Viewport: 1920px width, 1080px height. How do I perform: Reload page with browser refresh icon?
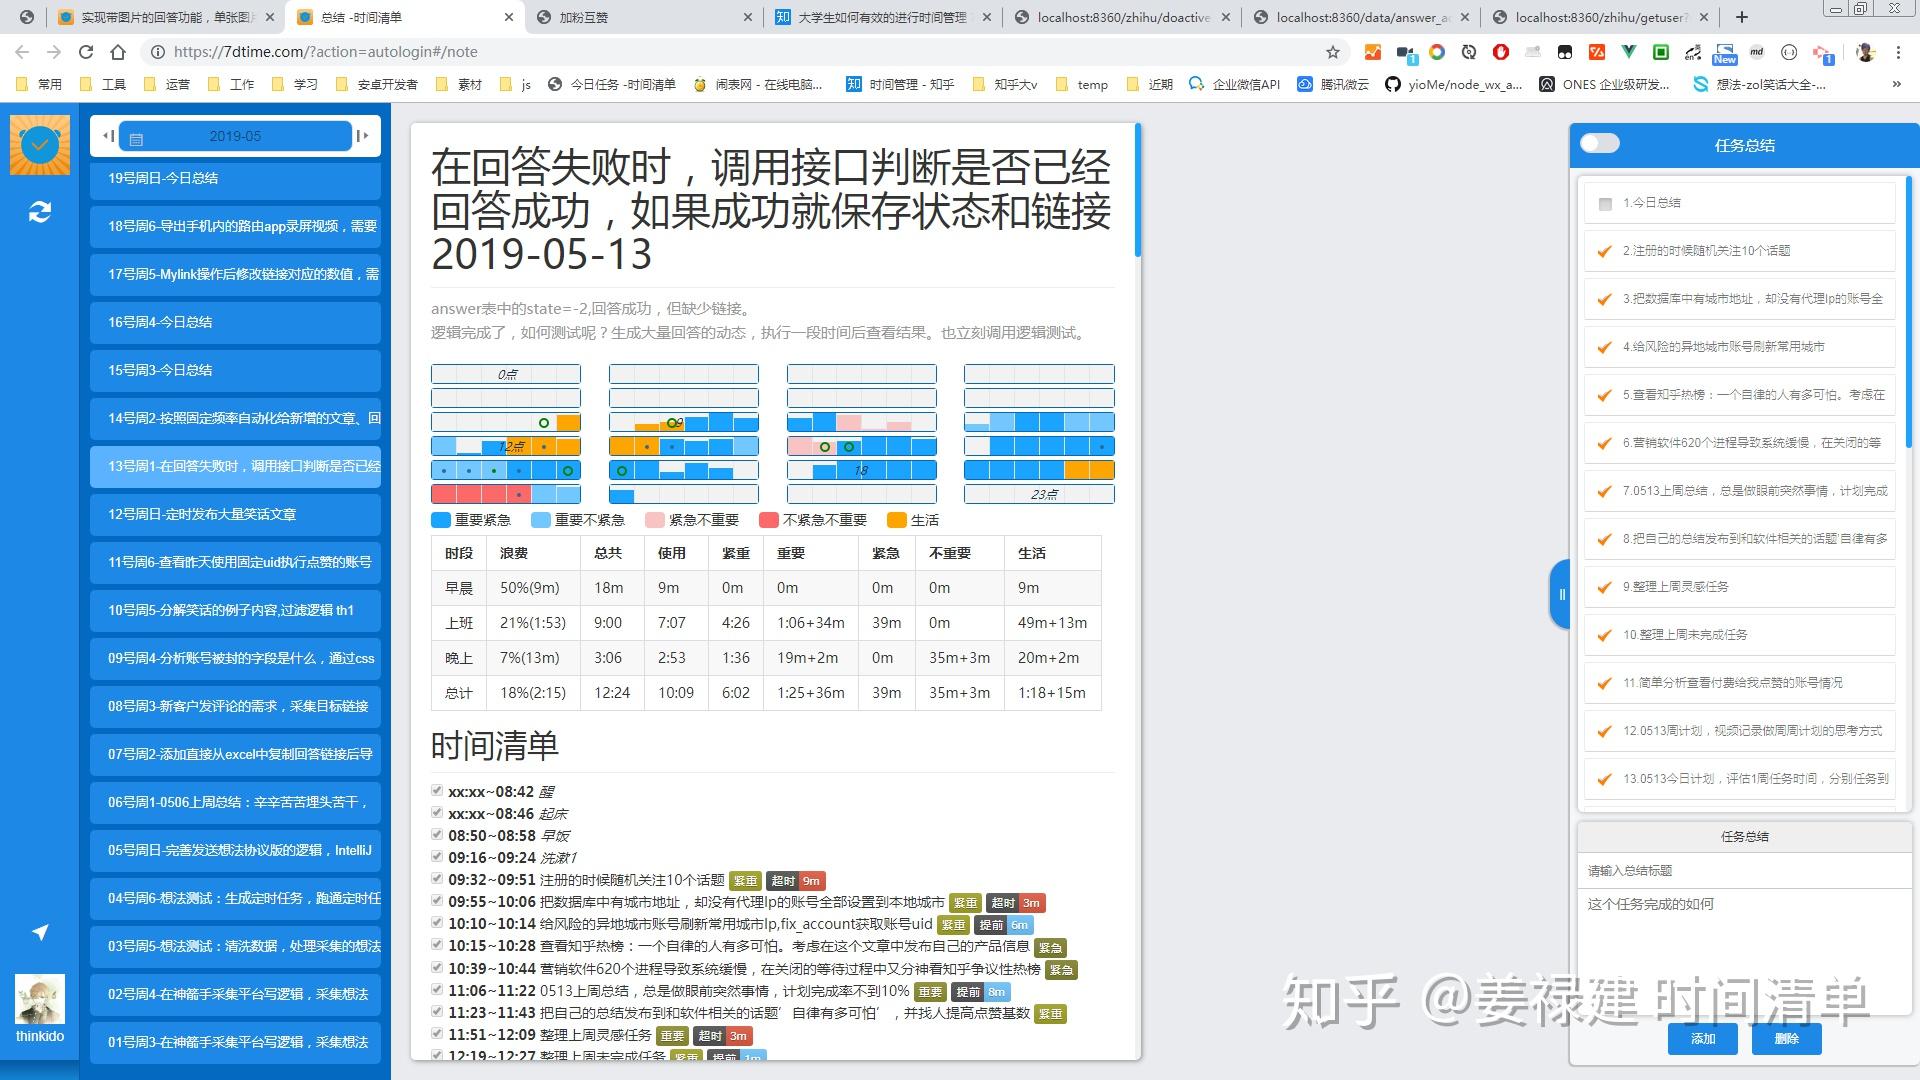(x=86, y=52)
